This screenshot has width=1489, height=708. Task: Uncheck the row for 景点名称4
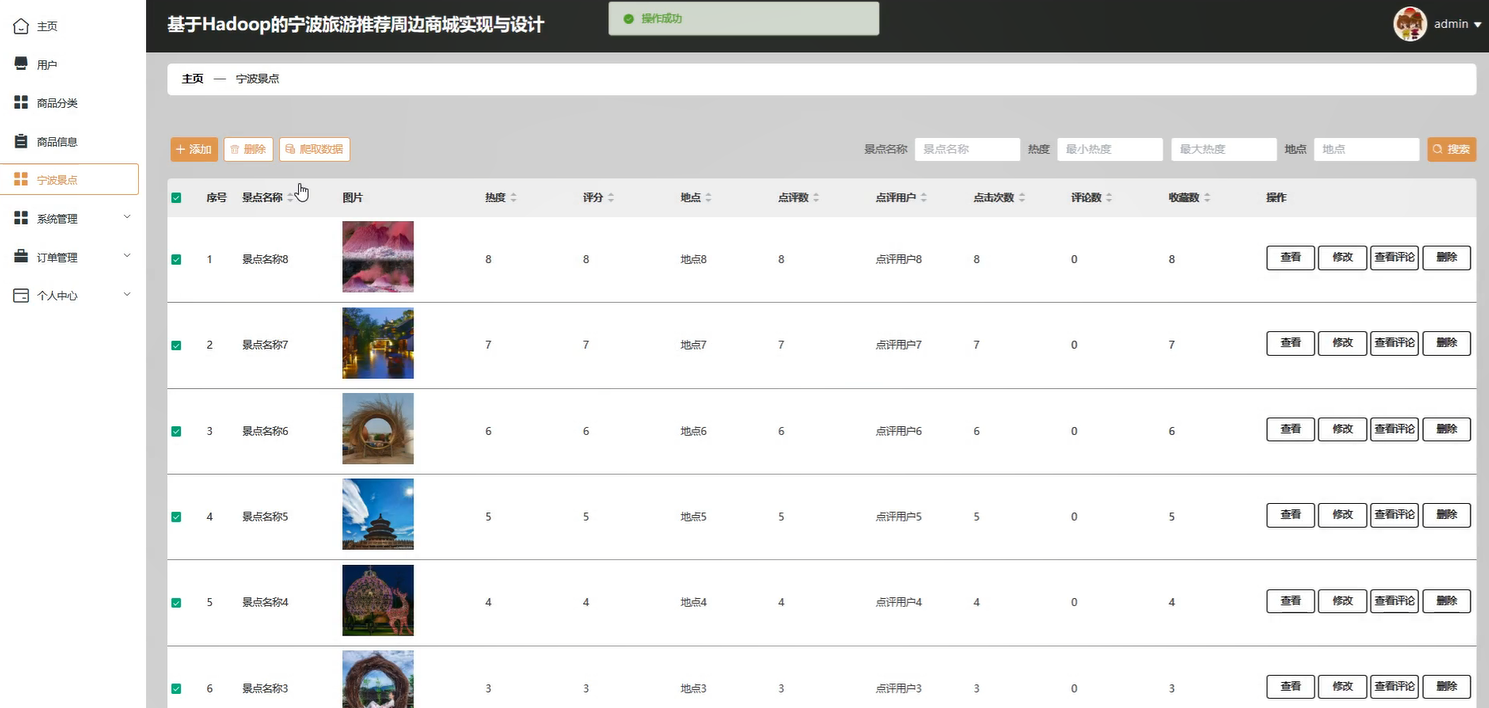tap(176, 603)
